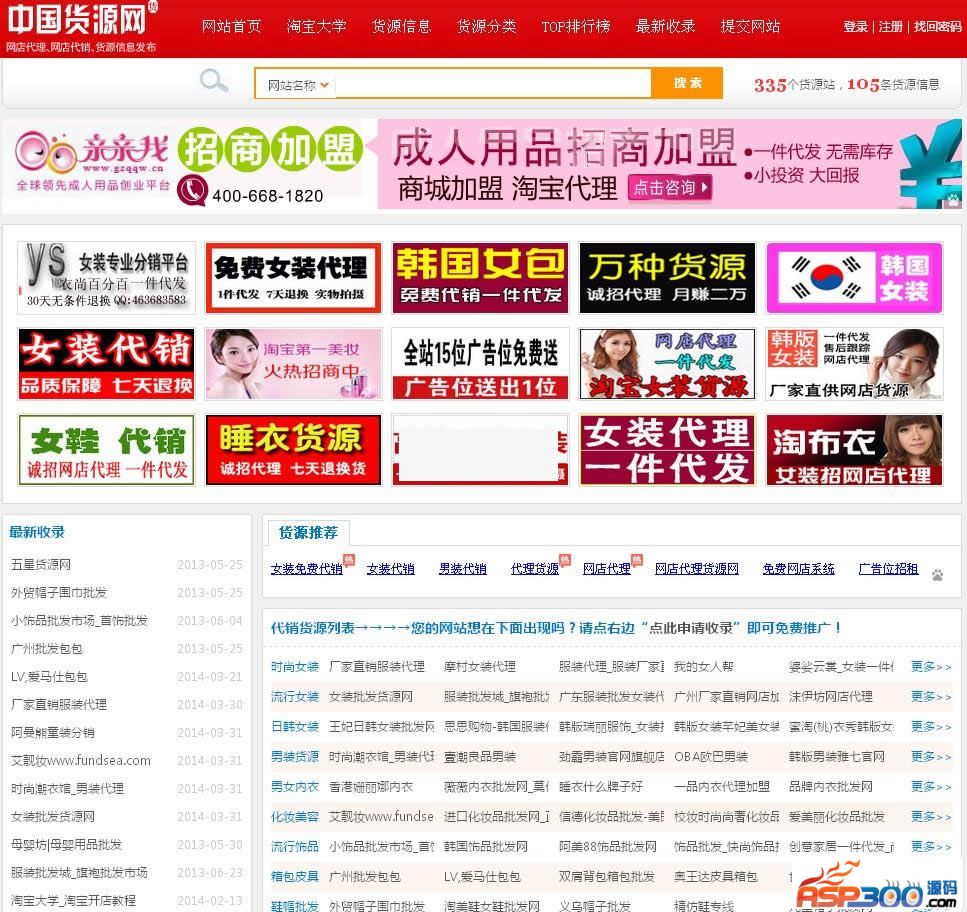
Task: Click the 网店代理货源网 link
Action: pos(697,569)
